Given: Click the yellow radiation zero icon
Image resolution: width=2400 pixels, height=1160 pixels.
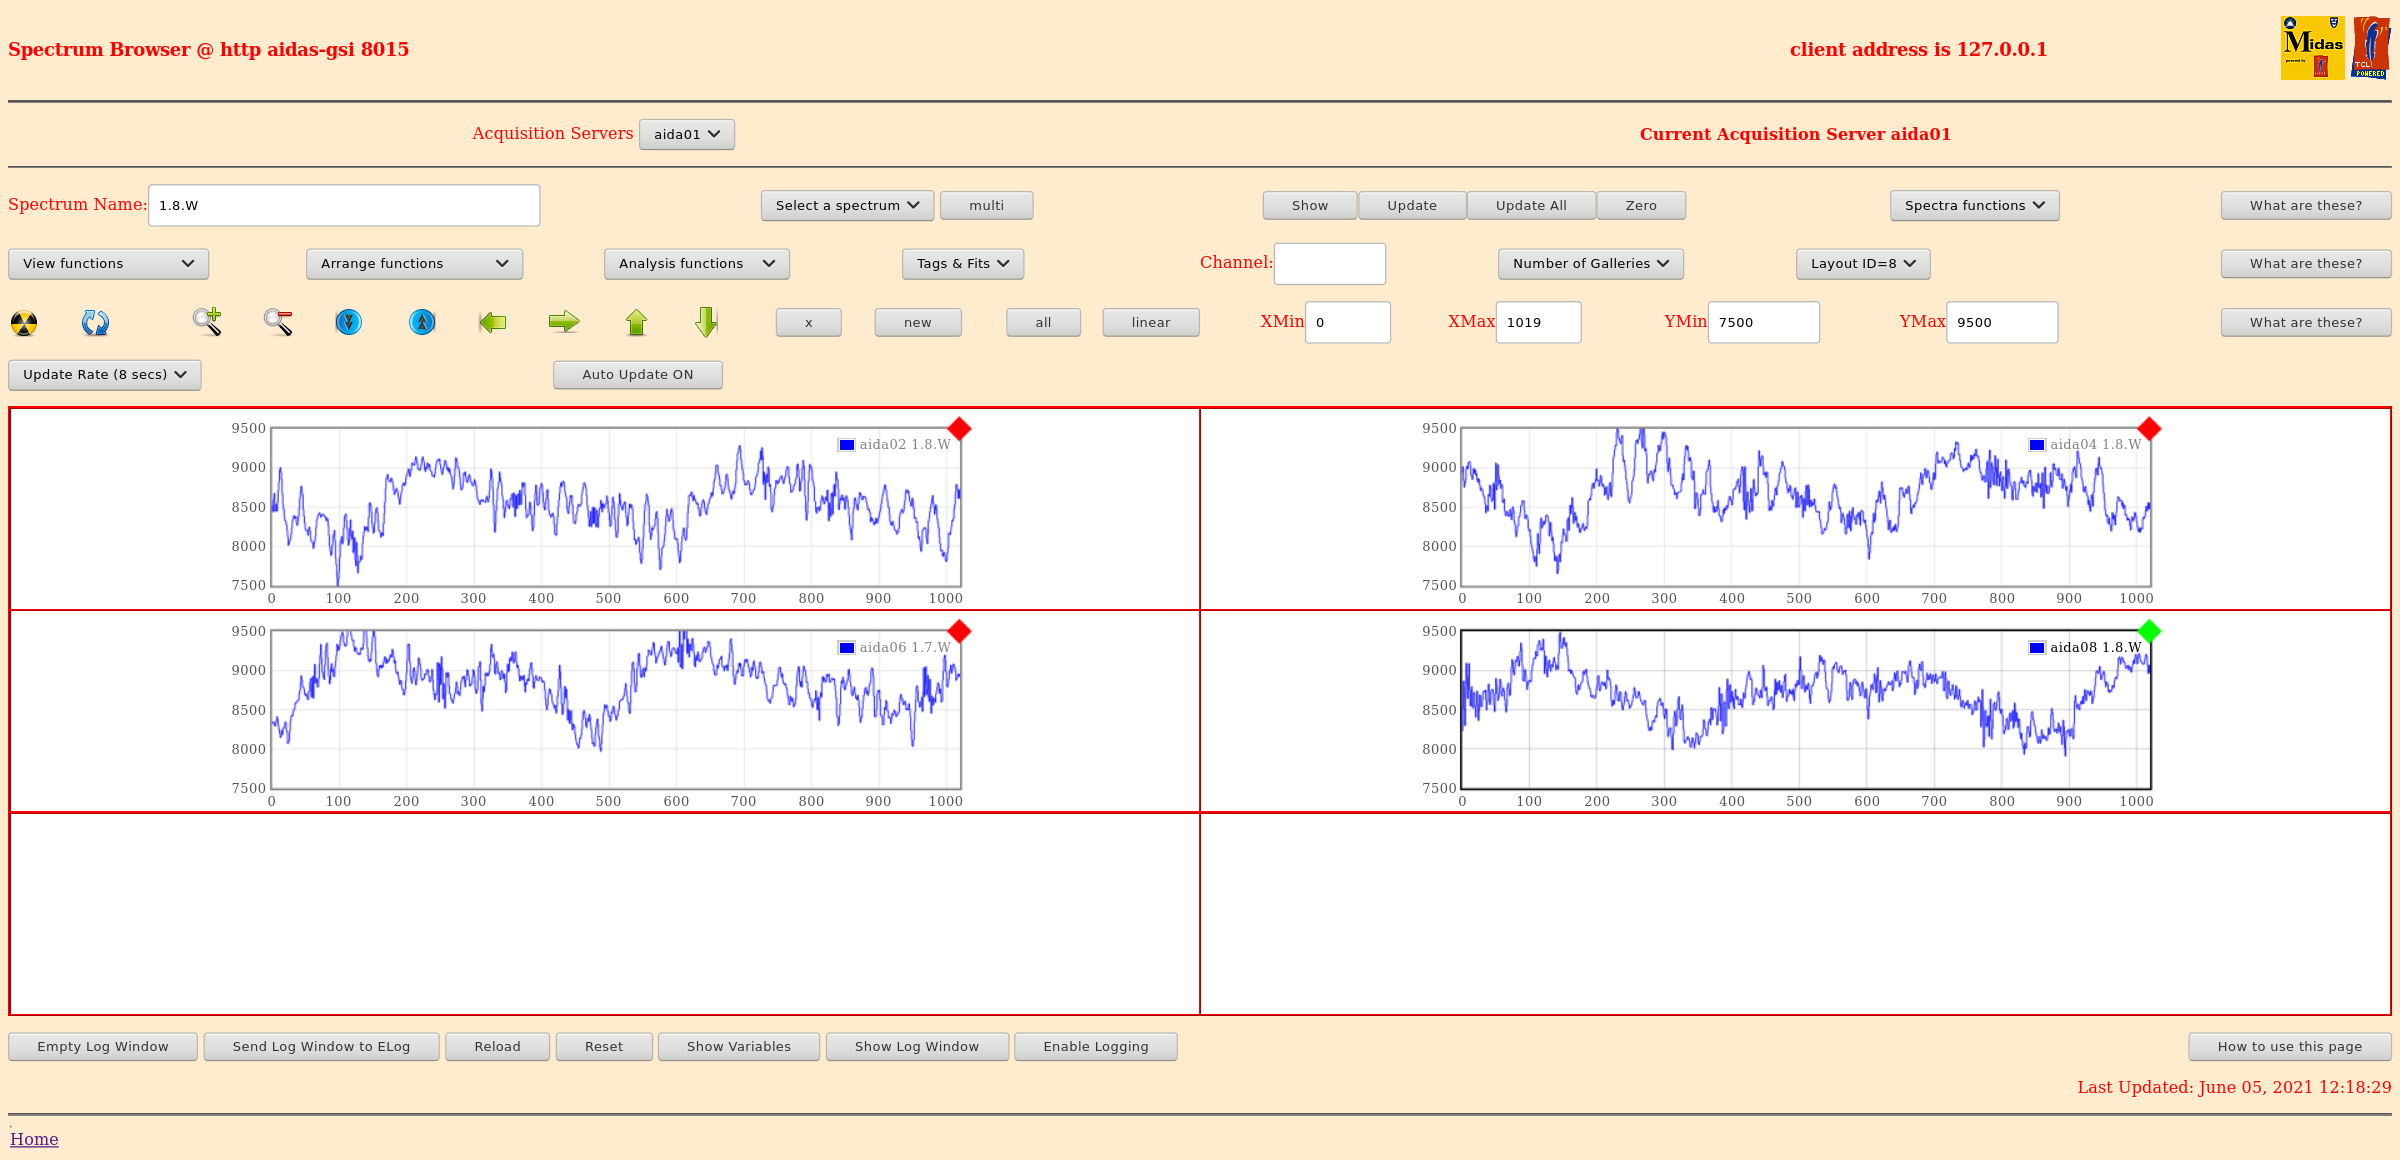Looking at the screenshot, I should tap(24, 323).
